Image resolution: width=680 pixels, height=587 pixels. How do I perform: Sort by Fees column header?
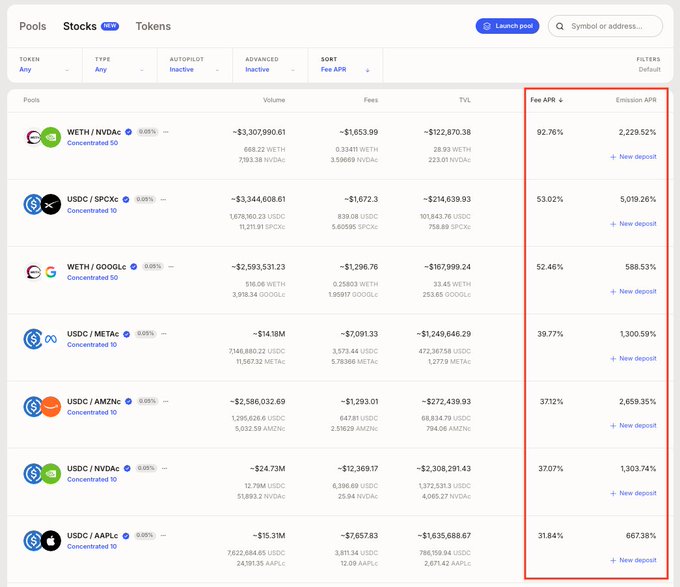pos(371,100)
